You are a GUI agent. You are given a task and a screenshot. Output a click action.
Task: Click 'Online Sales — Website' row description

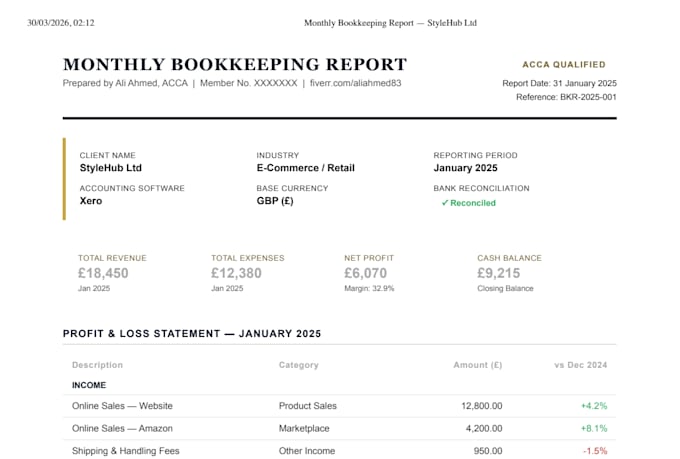[122, 406]
